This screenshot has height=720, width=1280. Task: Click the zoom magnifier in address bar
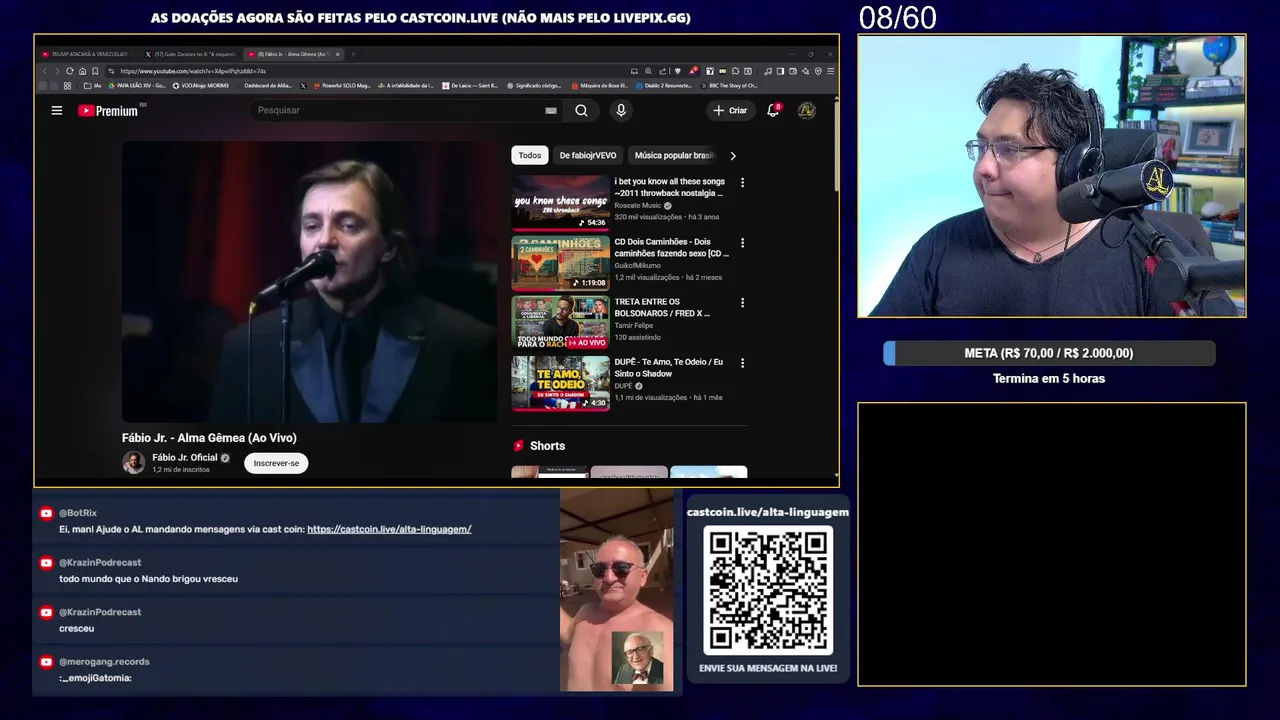click(x=648, y=71)
